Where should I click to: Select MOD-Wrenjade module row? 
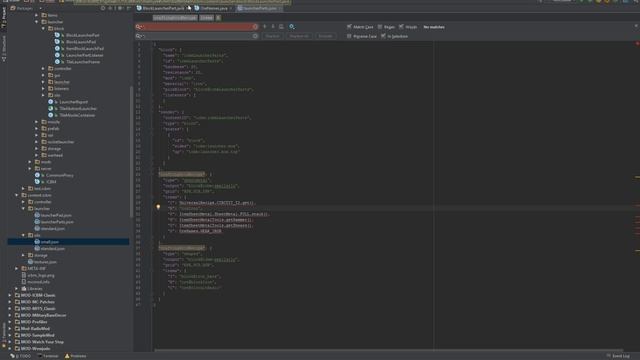(69, 349)
